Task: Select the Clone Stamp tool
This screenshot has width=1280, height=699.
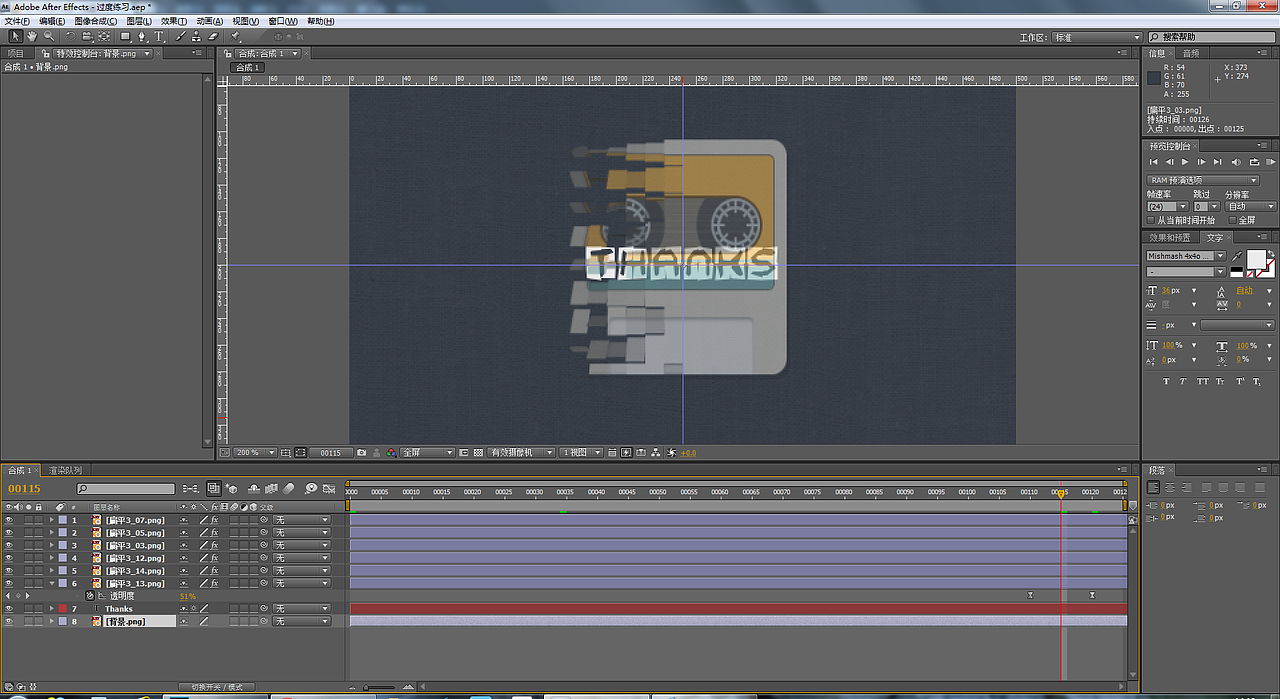Action: 196,36
